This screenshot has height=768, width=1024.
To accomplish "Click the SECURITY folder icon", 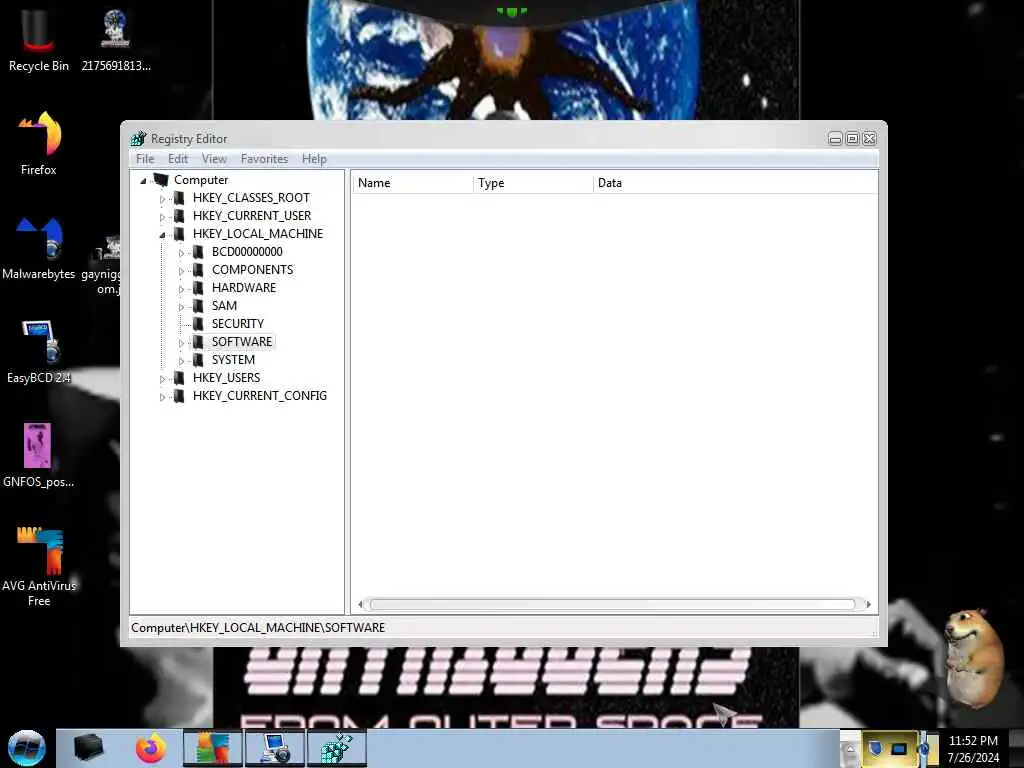I will 198,323.
